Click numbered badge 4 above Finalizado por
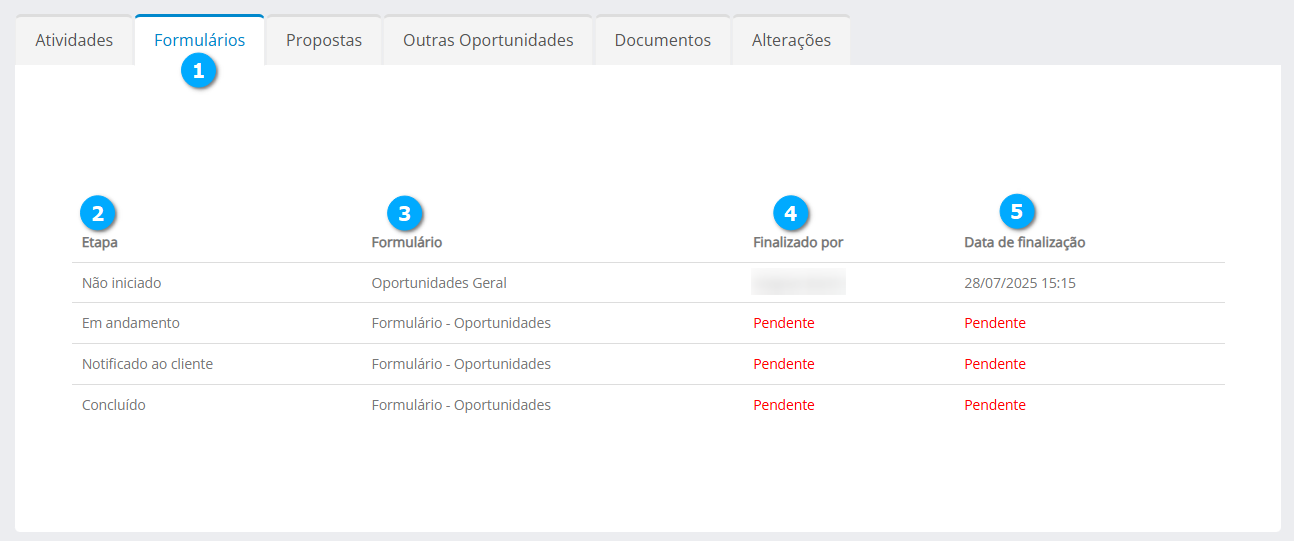Viewport: 1294px width, 541px height. tap(791, 212)
